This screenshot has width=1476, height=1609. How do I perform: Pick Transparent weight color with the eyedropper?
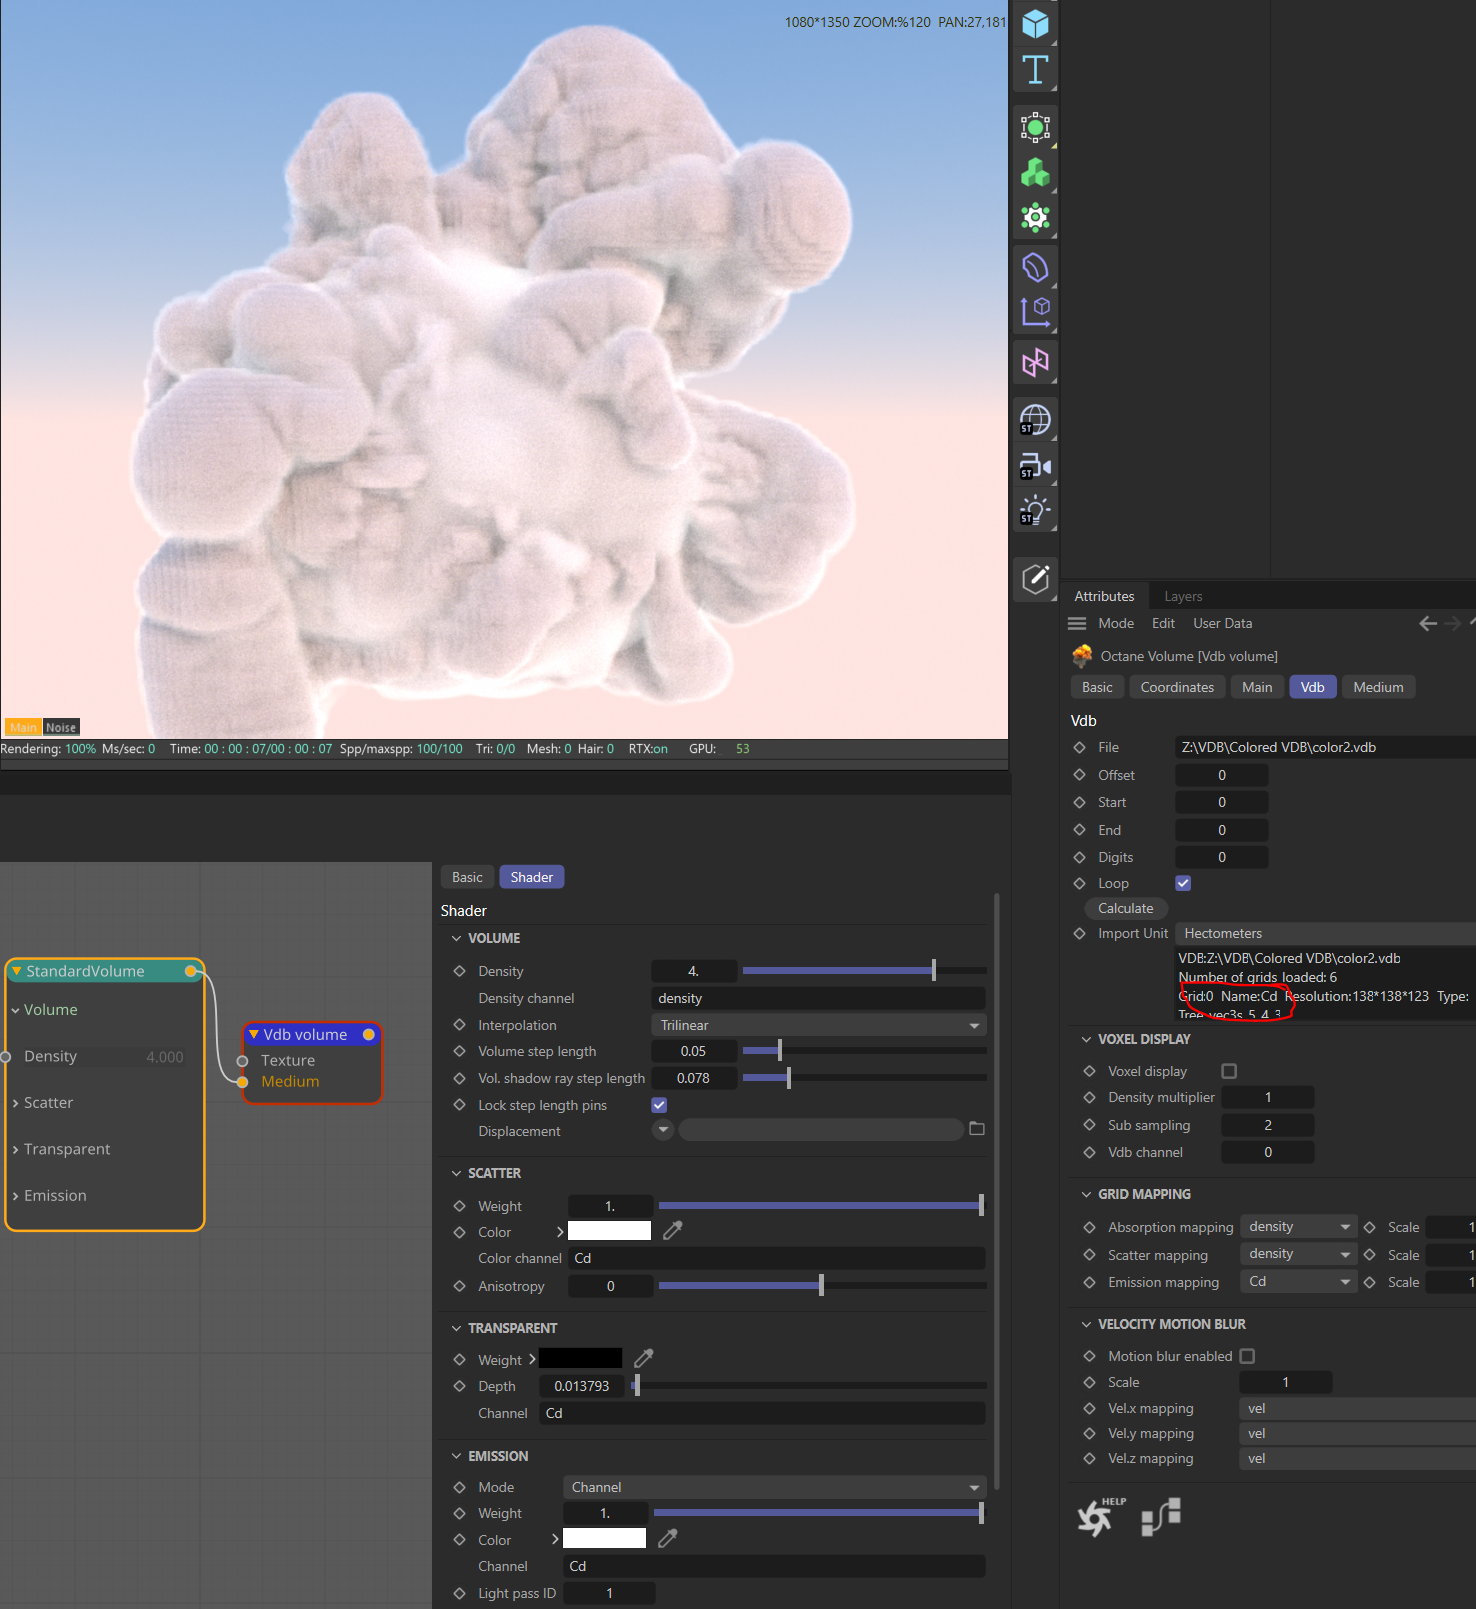(x=644, y=1358)
